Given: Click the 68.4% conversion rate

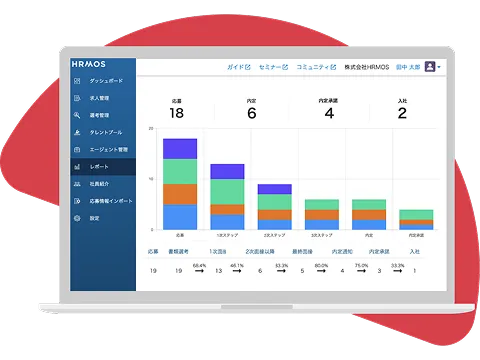Looking at the screenshot, I should pos(199,266).
